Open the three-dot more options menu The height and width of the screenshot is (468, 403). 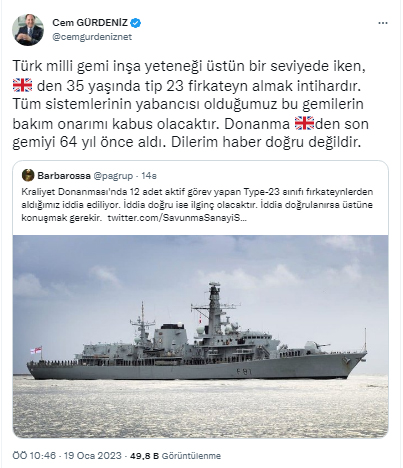383,23
